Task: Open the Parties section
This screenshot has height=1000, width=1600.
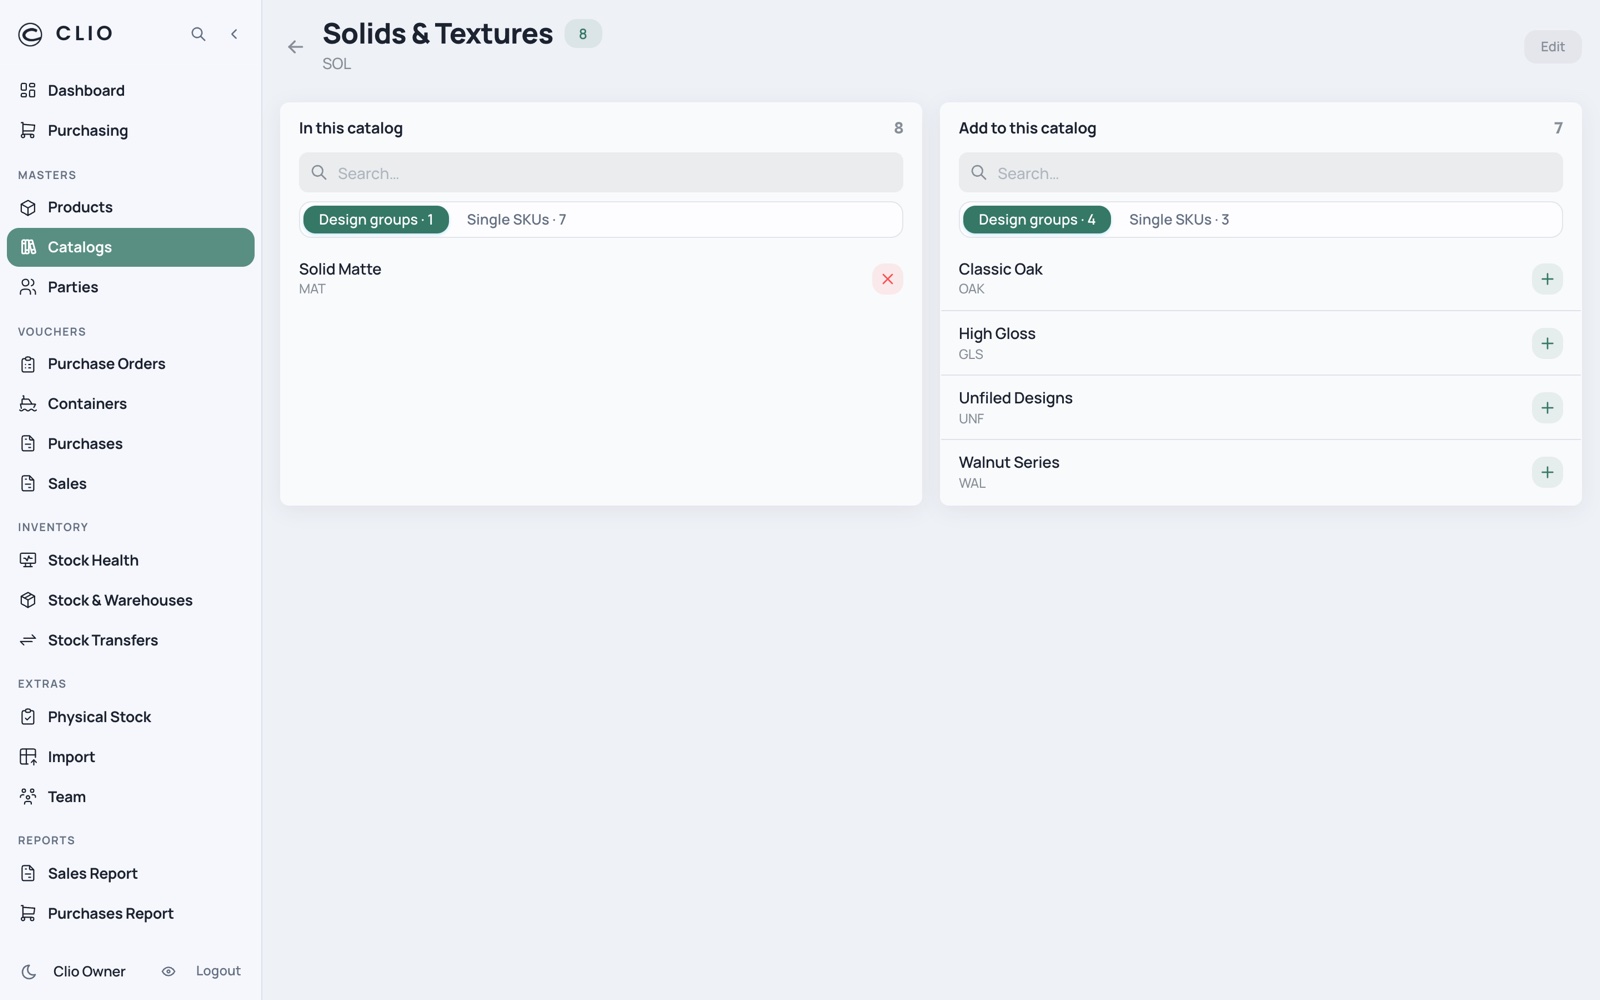Action: pos(131,287)
